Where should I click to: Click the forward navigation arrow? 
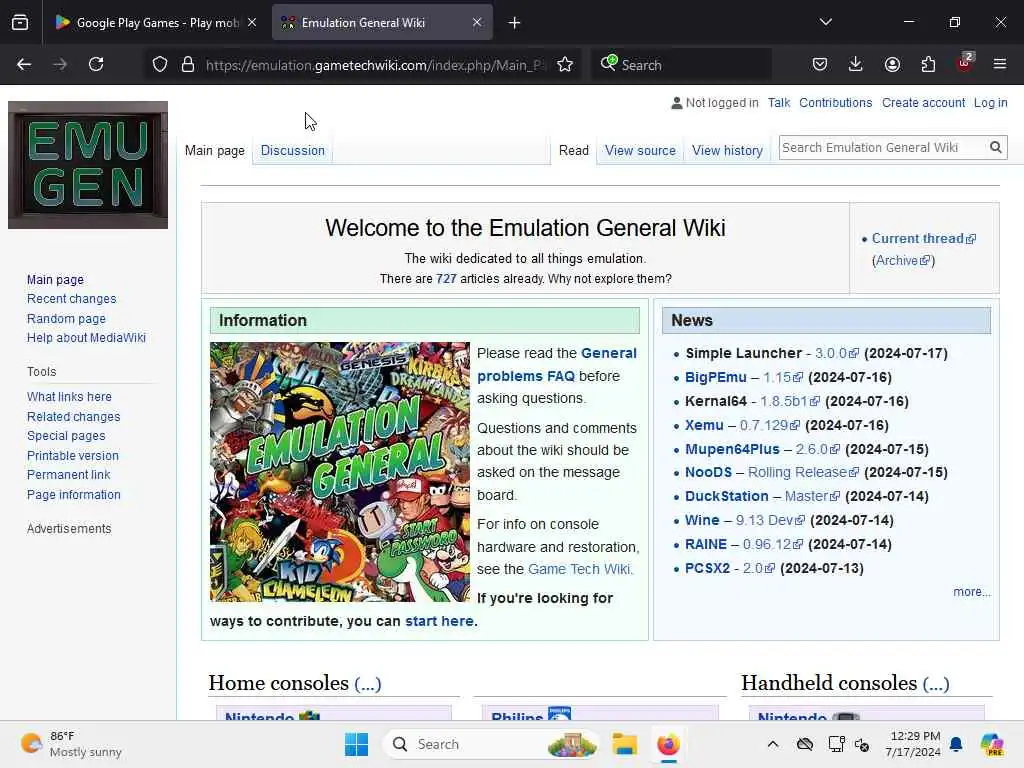coord(60,64)
